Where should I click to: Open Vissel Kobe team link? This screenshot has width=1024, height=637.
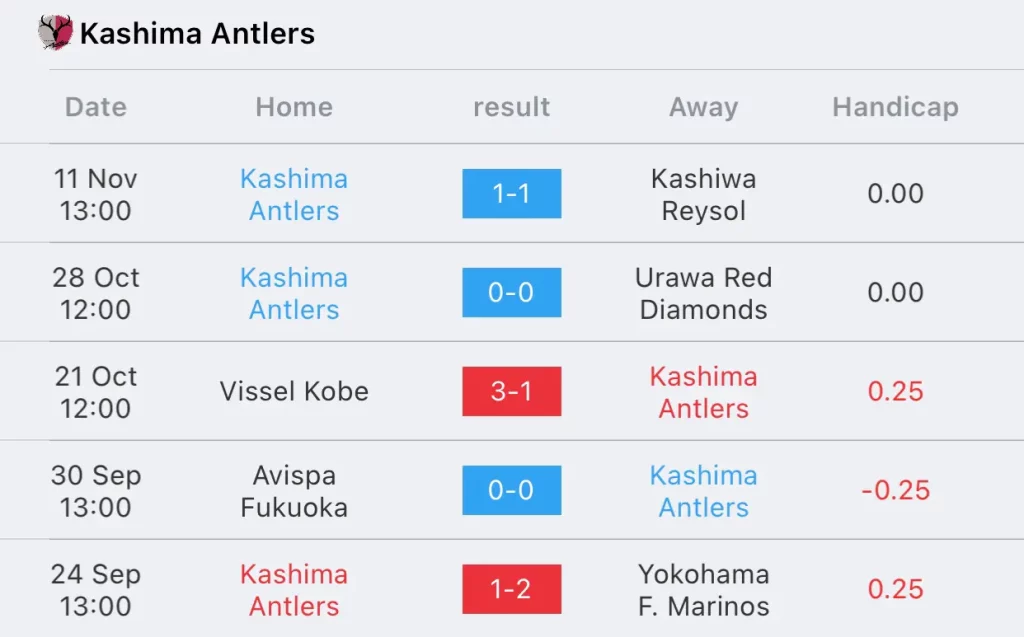pos(294,391)
